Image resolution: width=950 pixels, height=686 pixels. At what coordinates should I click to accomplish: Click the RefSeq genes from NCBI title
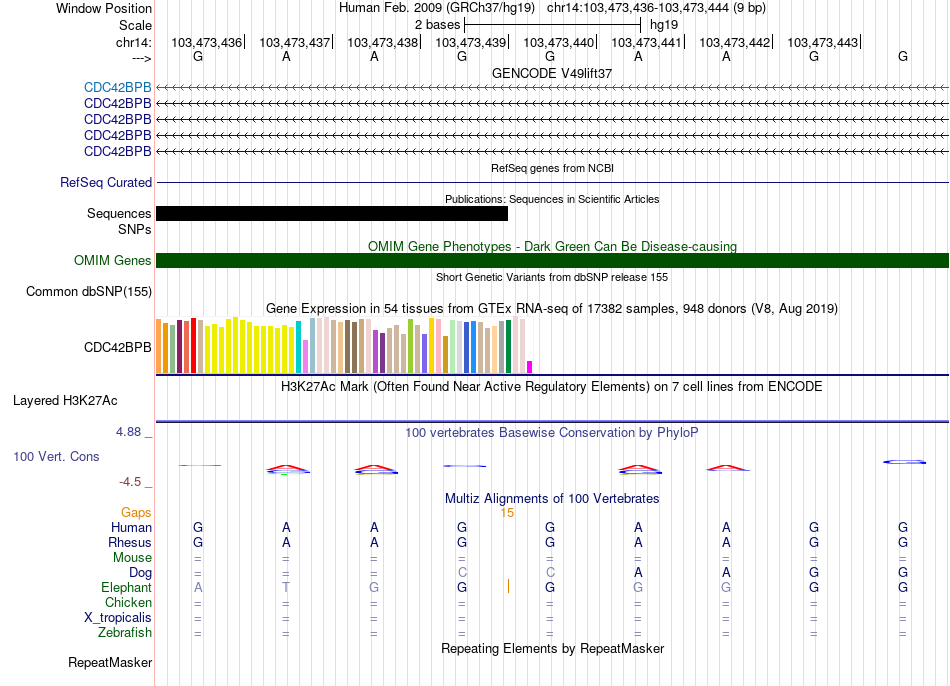coord(553,168)
